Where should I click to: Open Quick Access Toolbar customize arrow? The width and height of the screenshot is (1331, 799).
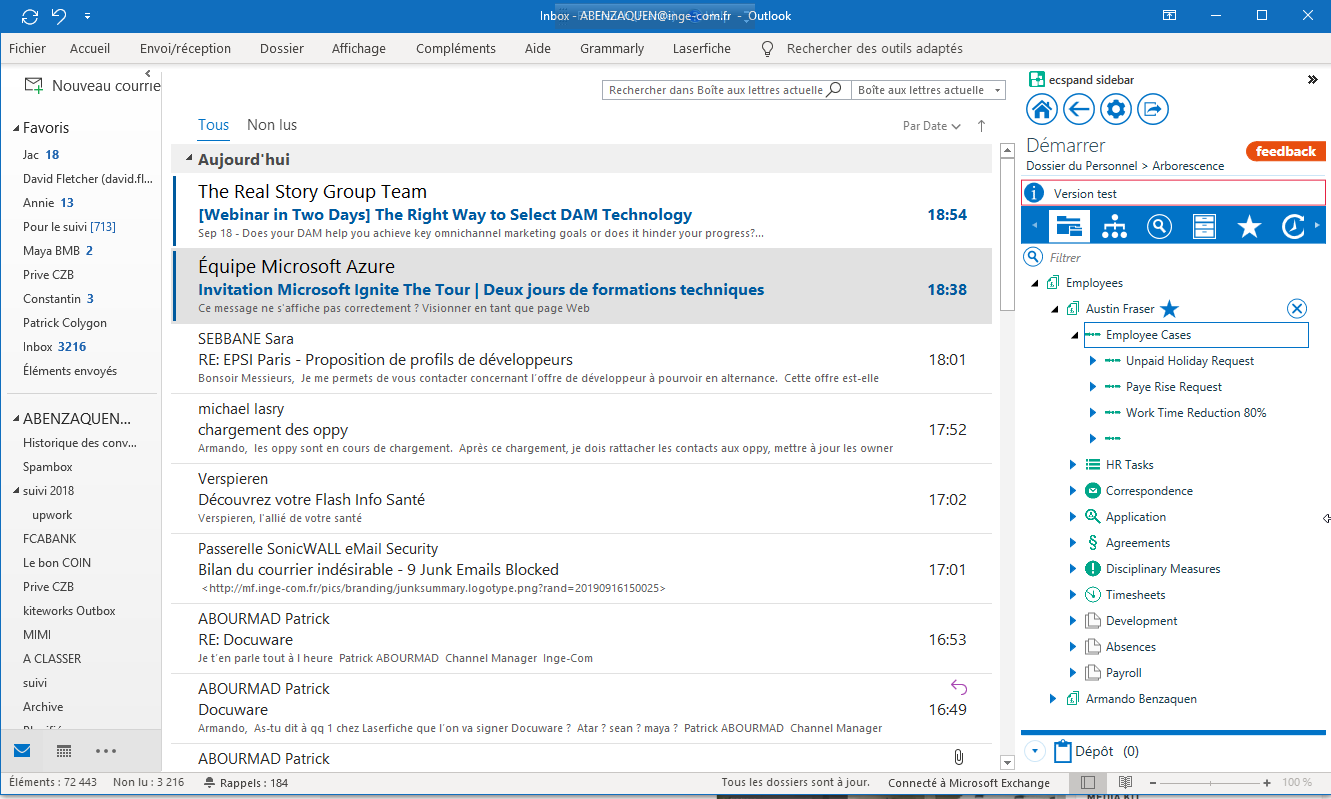tap(88, 16)
